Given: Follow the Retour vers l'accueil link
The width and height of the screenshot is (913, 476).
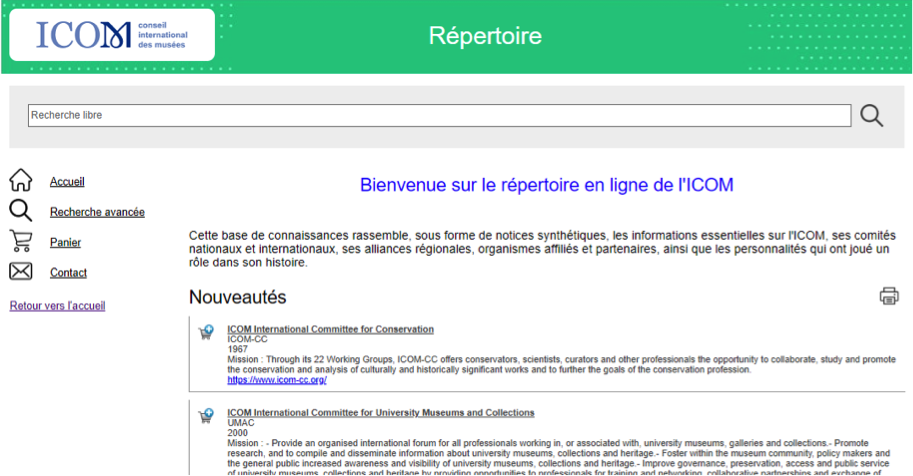Looking at the screenshot, I should [x=58, y=305].
